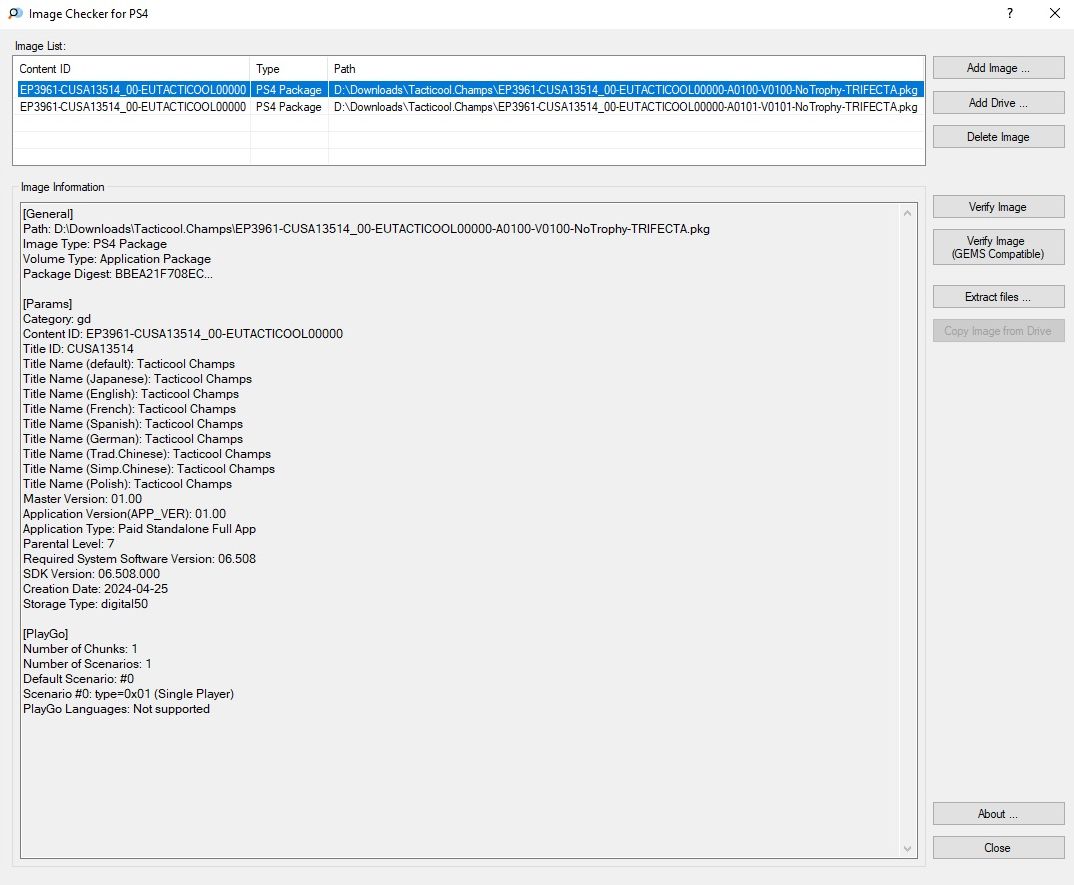Click the Master Version: 01.00 line
Viewport: 1074px width, 885px height.
click(82, 499)
